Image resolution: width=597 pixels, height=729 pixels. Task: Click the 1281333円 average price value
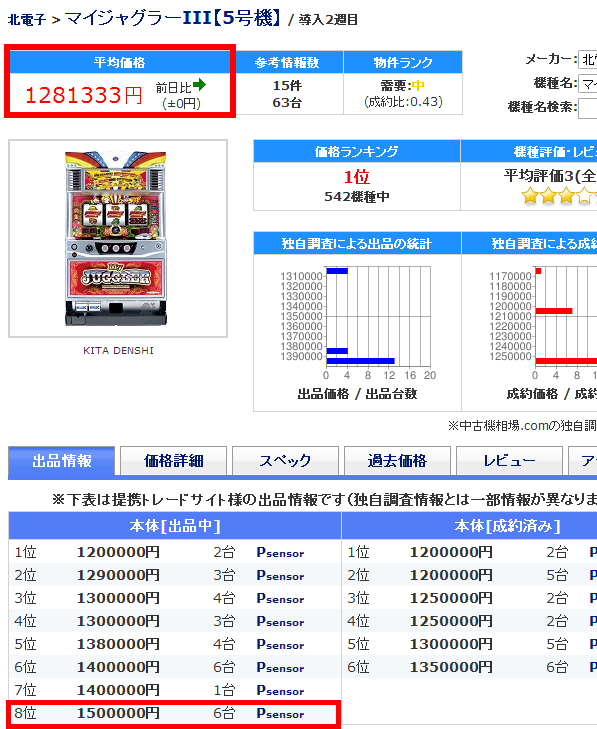84,95
